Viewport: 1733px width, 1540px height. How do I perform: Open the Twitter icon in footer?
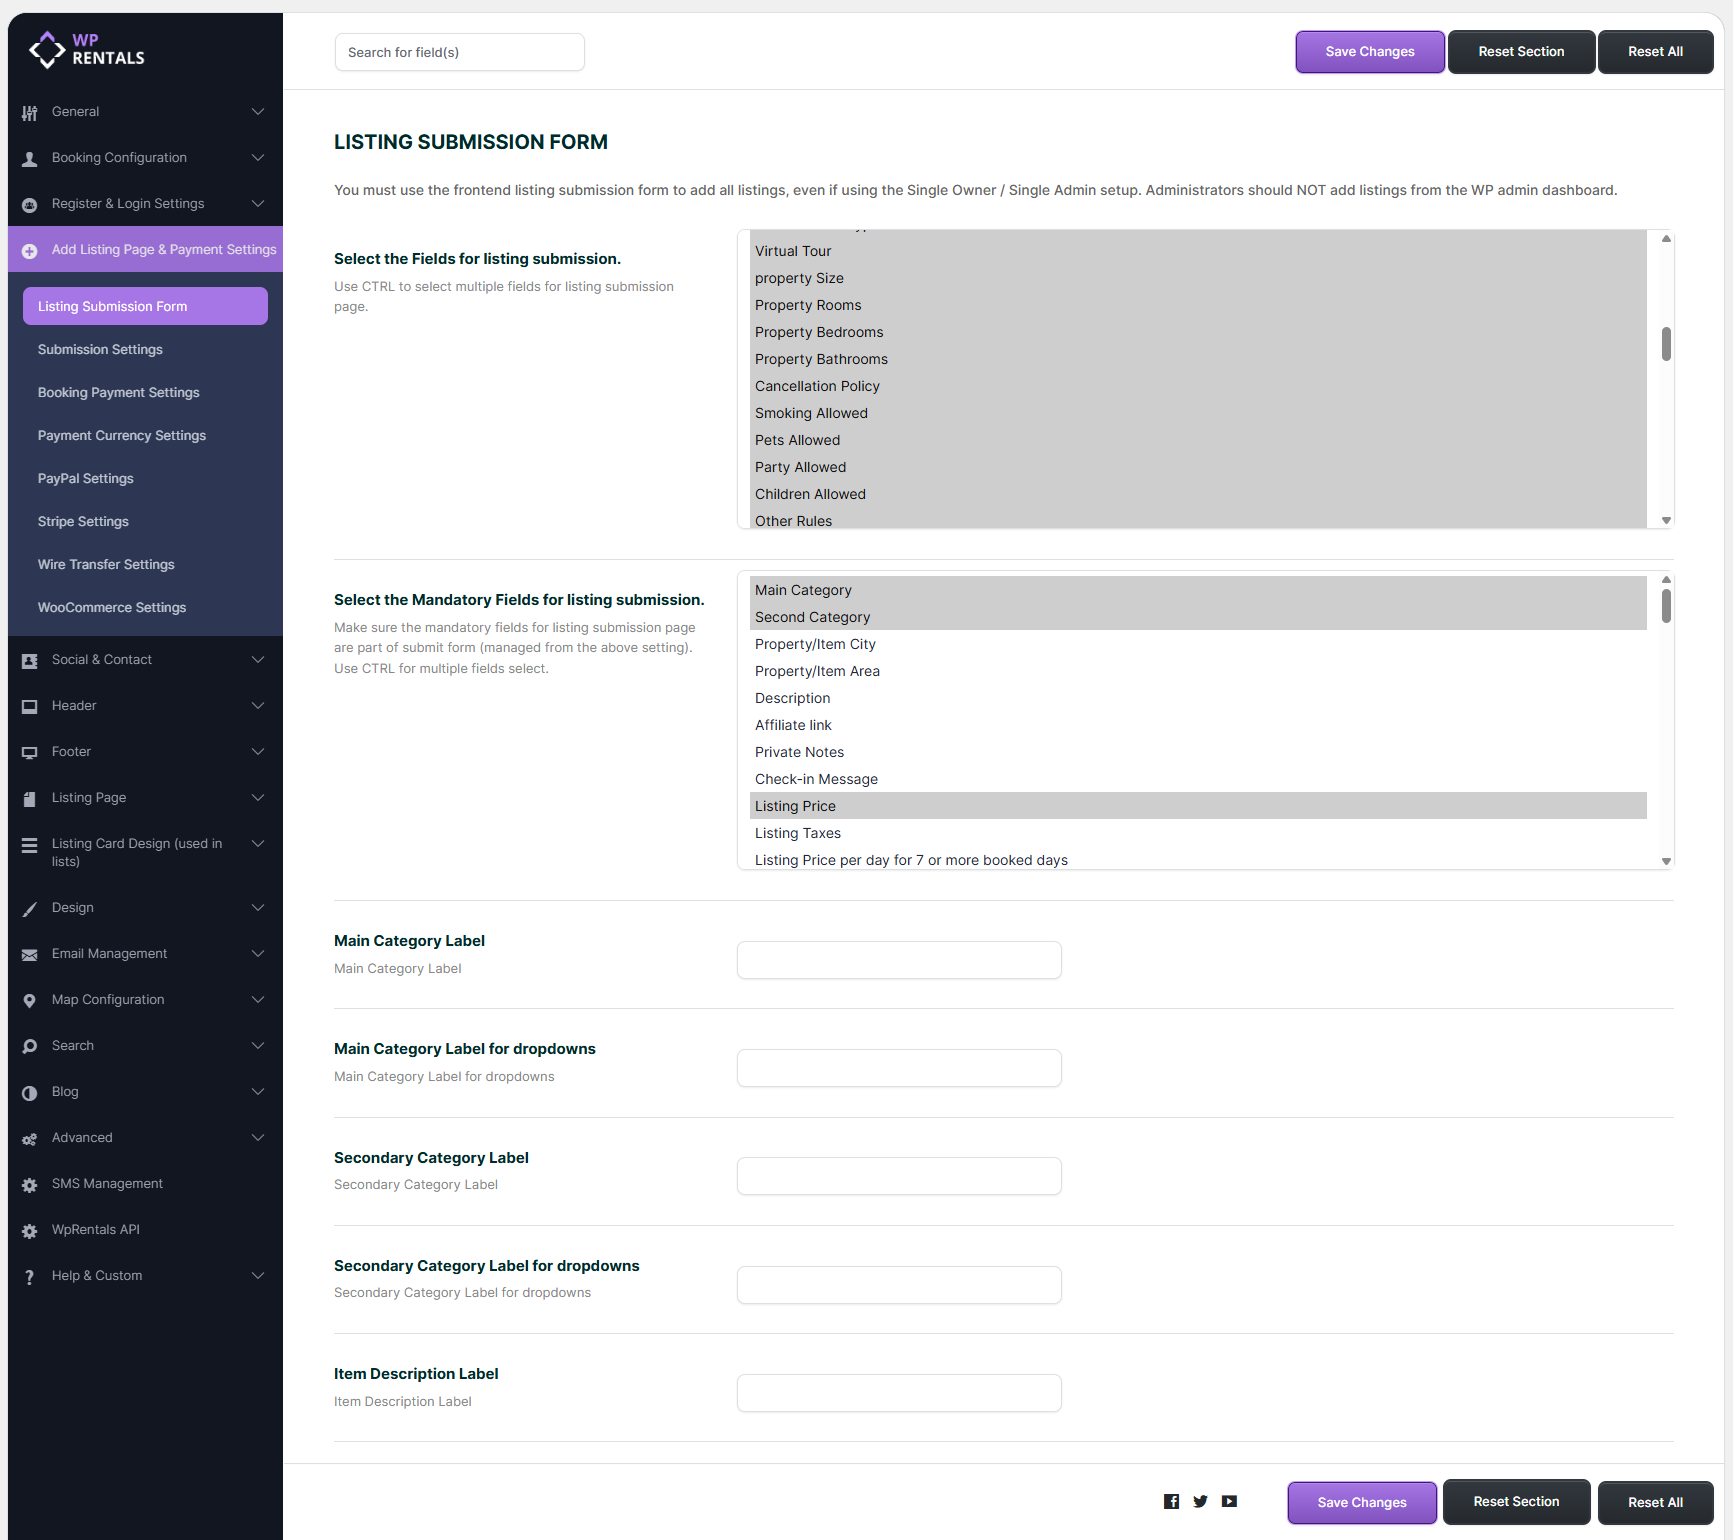[1200, 1501]
